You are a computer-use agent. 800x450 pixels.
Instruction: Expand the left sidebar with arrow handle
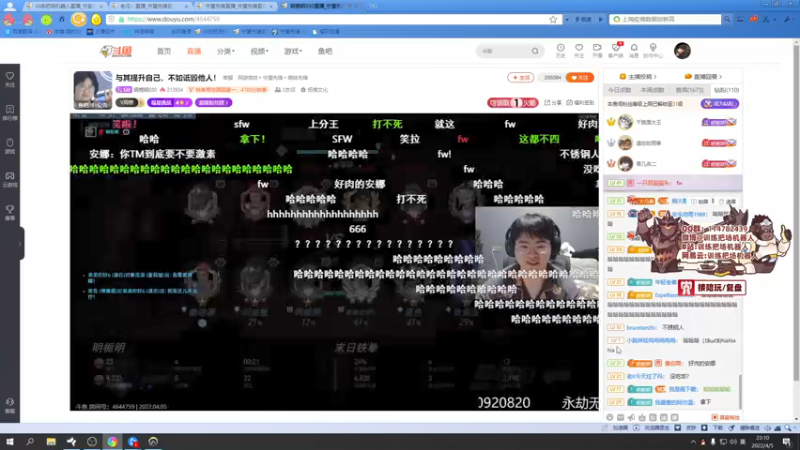21,244
